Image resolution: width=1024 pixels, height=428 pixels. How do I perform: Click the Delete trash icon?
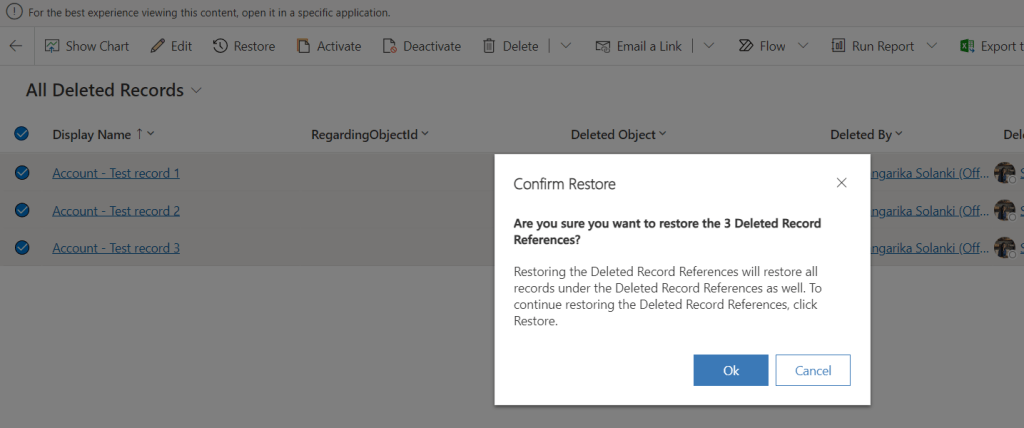[489, 46]
